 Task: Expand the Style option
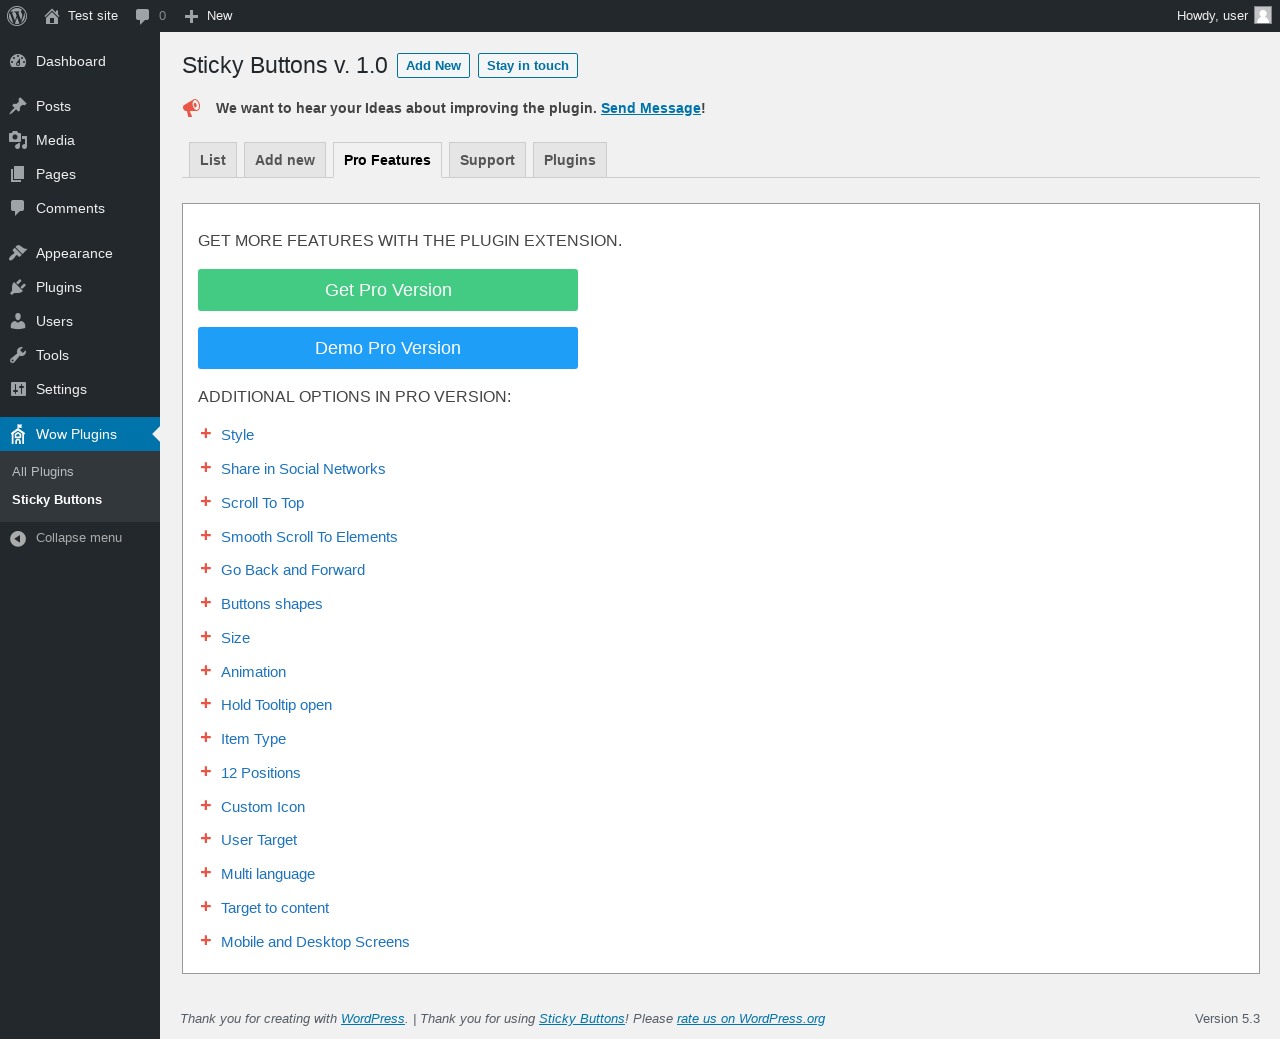237,435
